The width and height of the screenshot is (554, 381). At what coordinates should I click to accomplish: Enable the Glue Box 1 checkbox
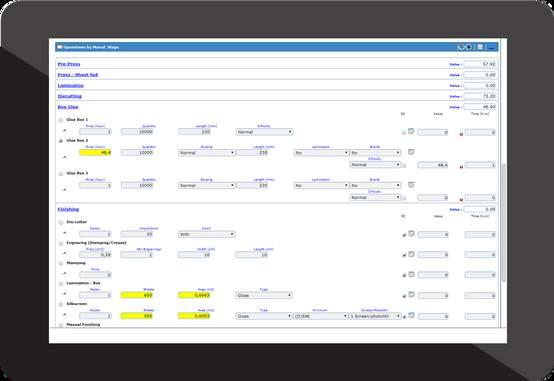click(61, 121)
